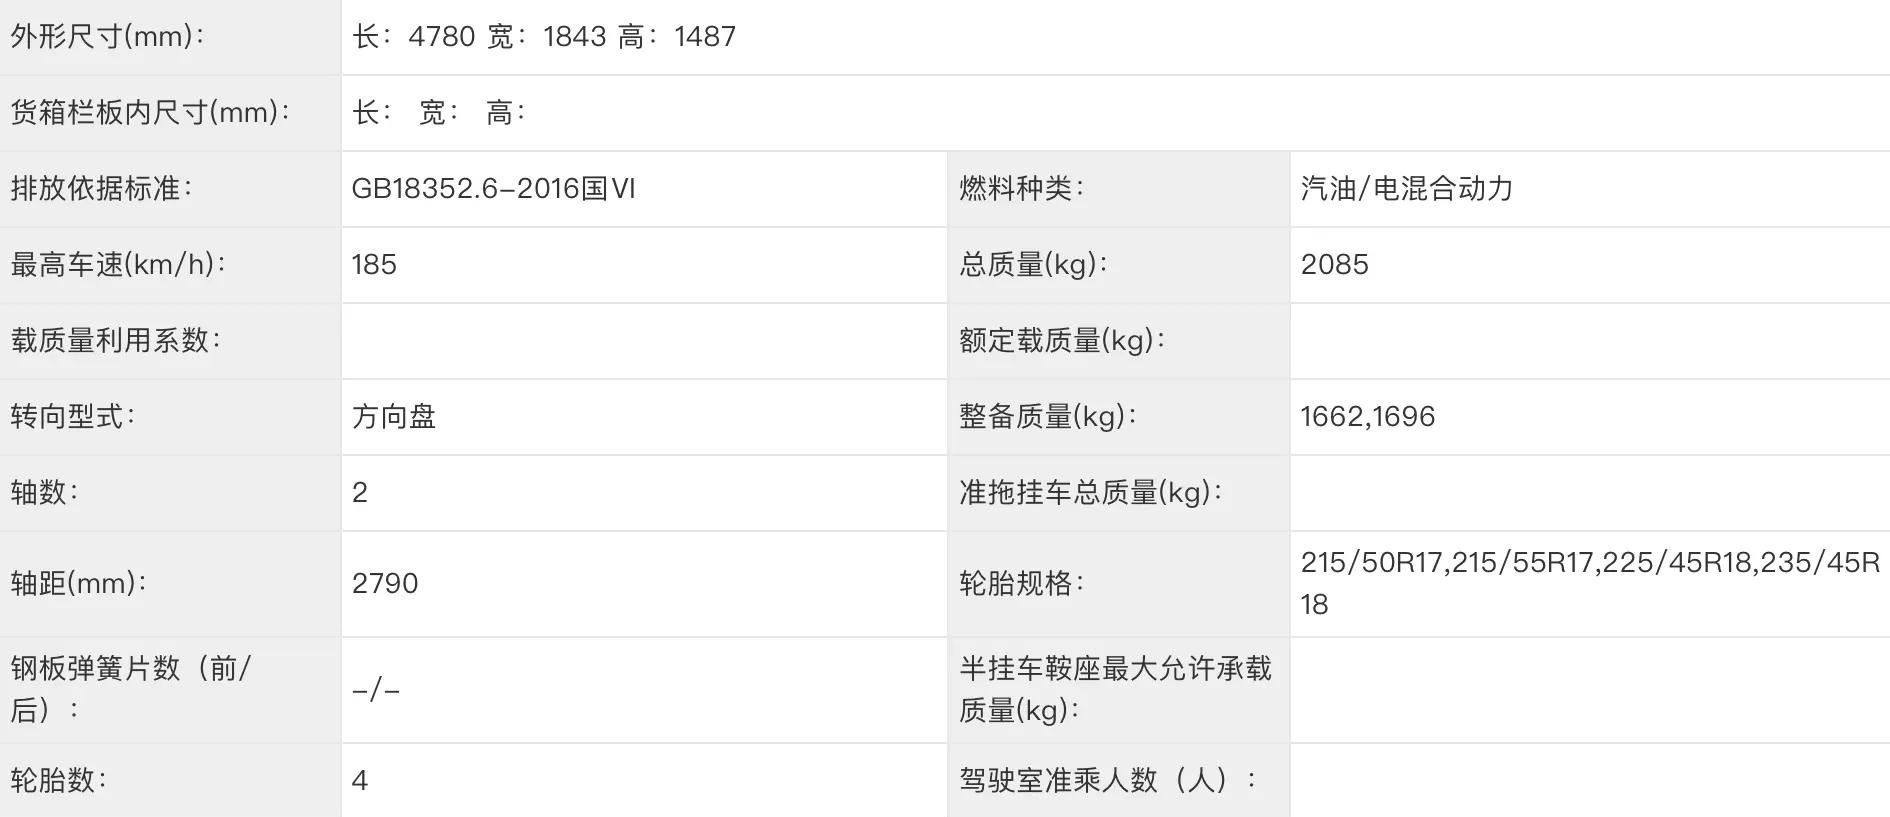Select the fuel type value 汽油/电混合动力
1890x817 pixels.
(x=1406, y=188)
